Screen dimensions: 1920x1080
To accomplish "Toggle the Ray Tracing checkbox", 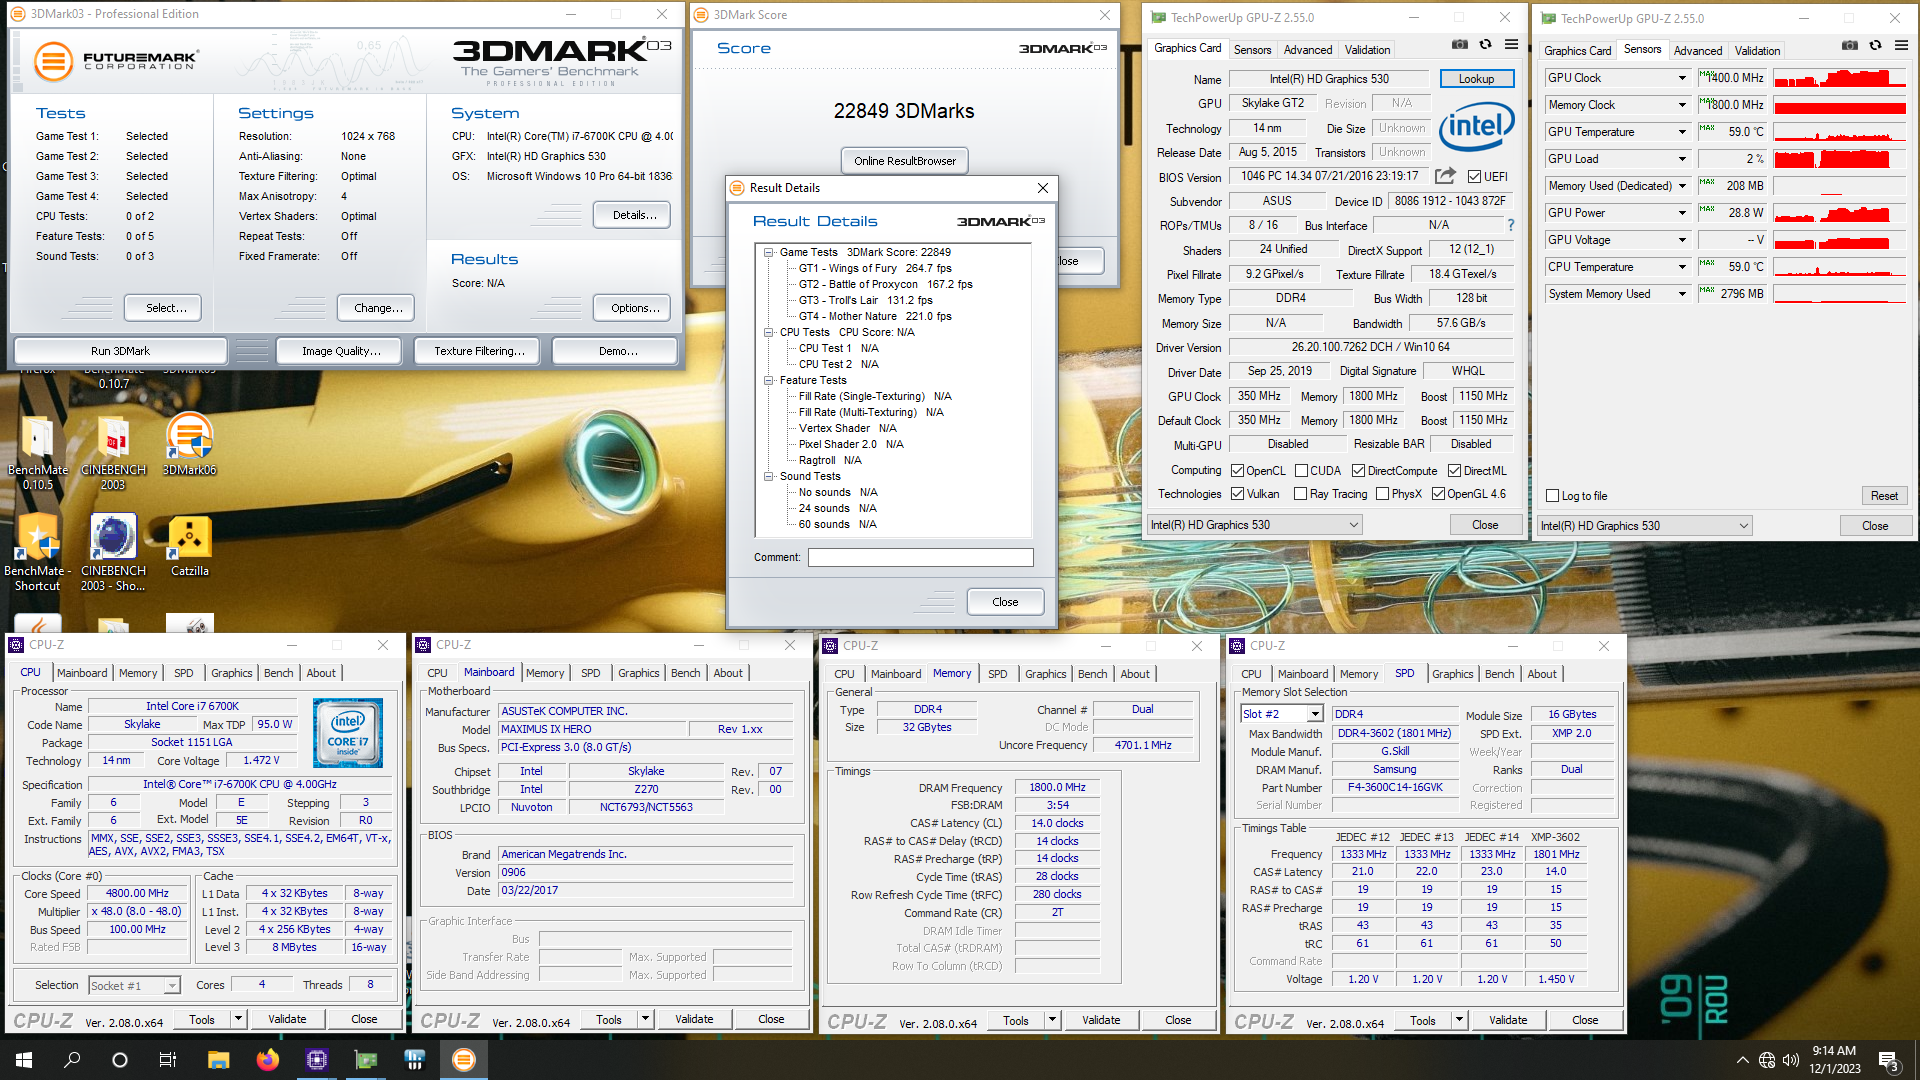I will pyautogui.click(x=1300, y=494).
